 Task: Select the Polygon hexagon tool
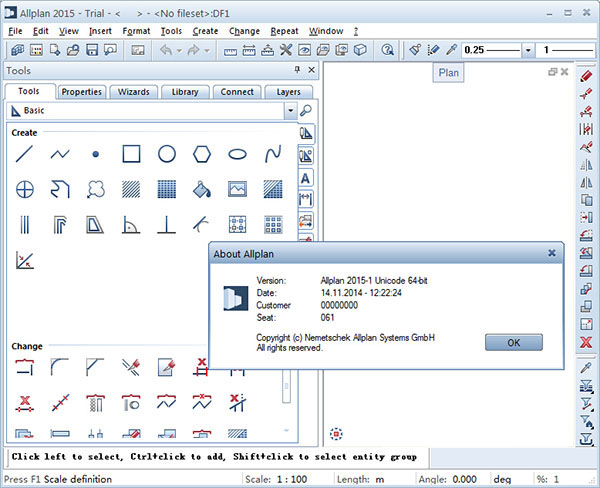(202, 154)
